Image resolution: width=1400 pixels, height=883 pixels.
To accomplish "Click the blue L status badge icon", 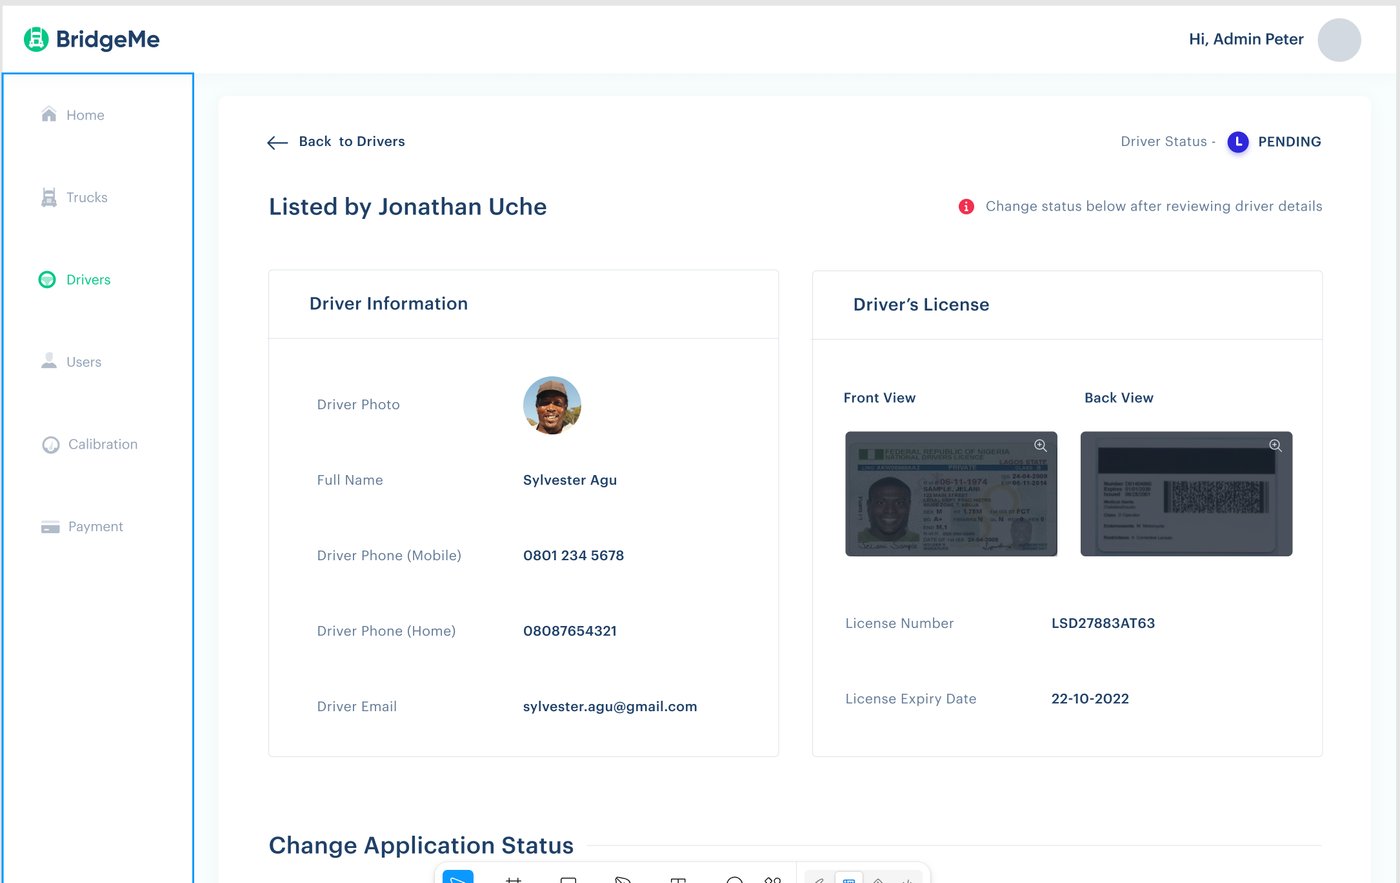I will click(1238, 142).
